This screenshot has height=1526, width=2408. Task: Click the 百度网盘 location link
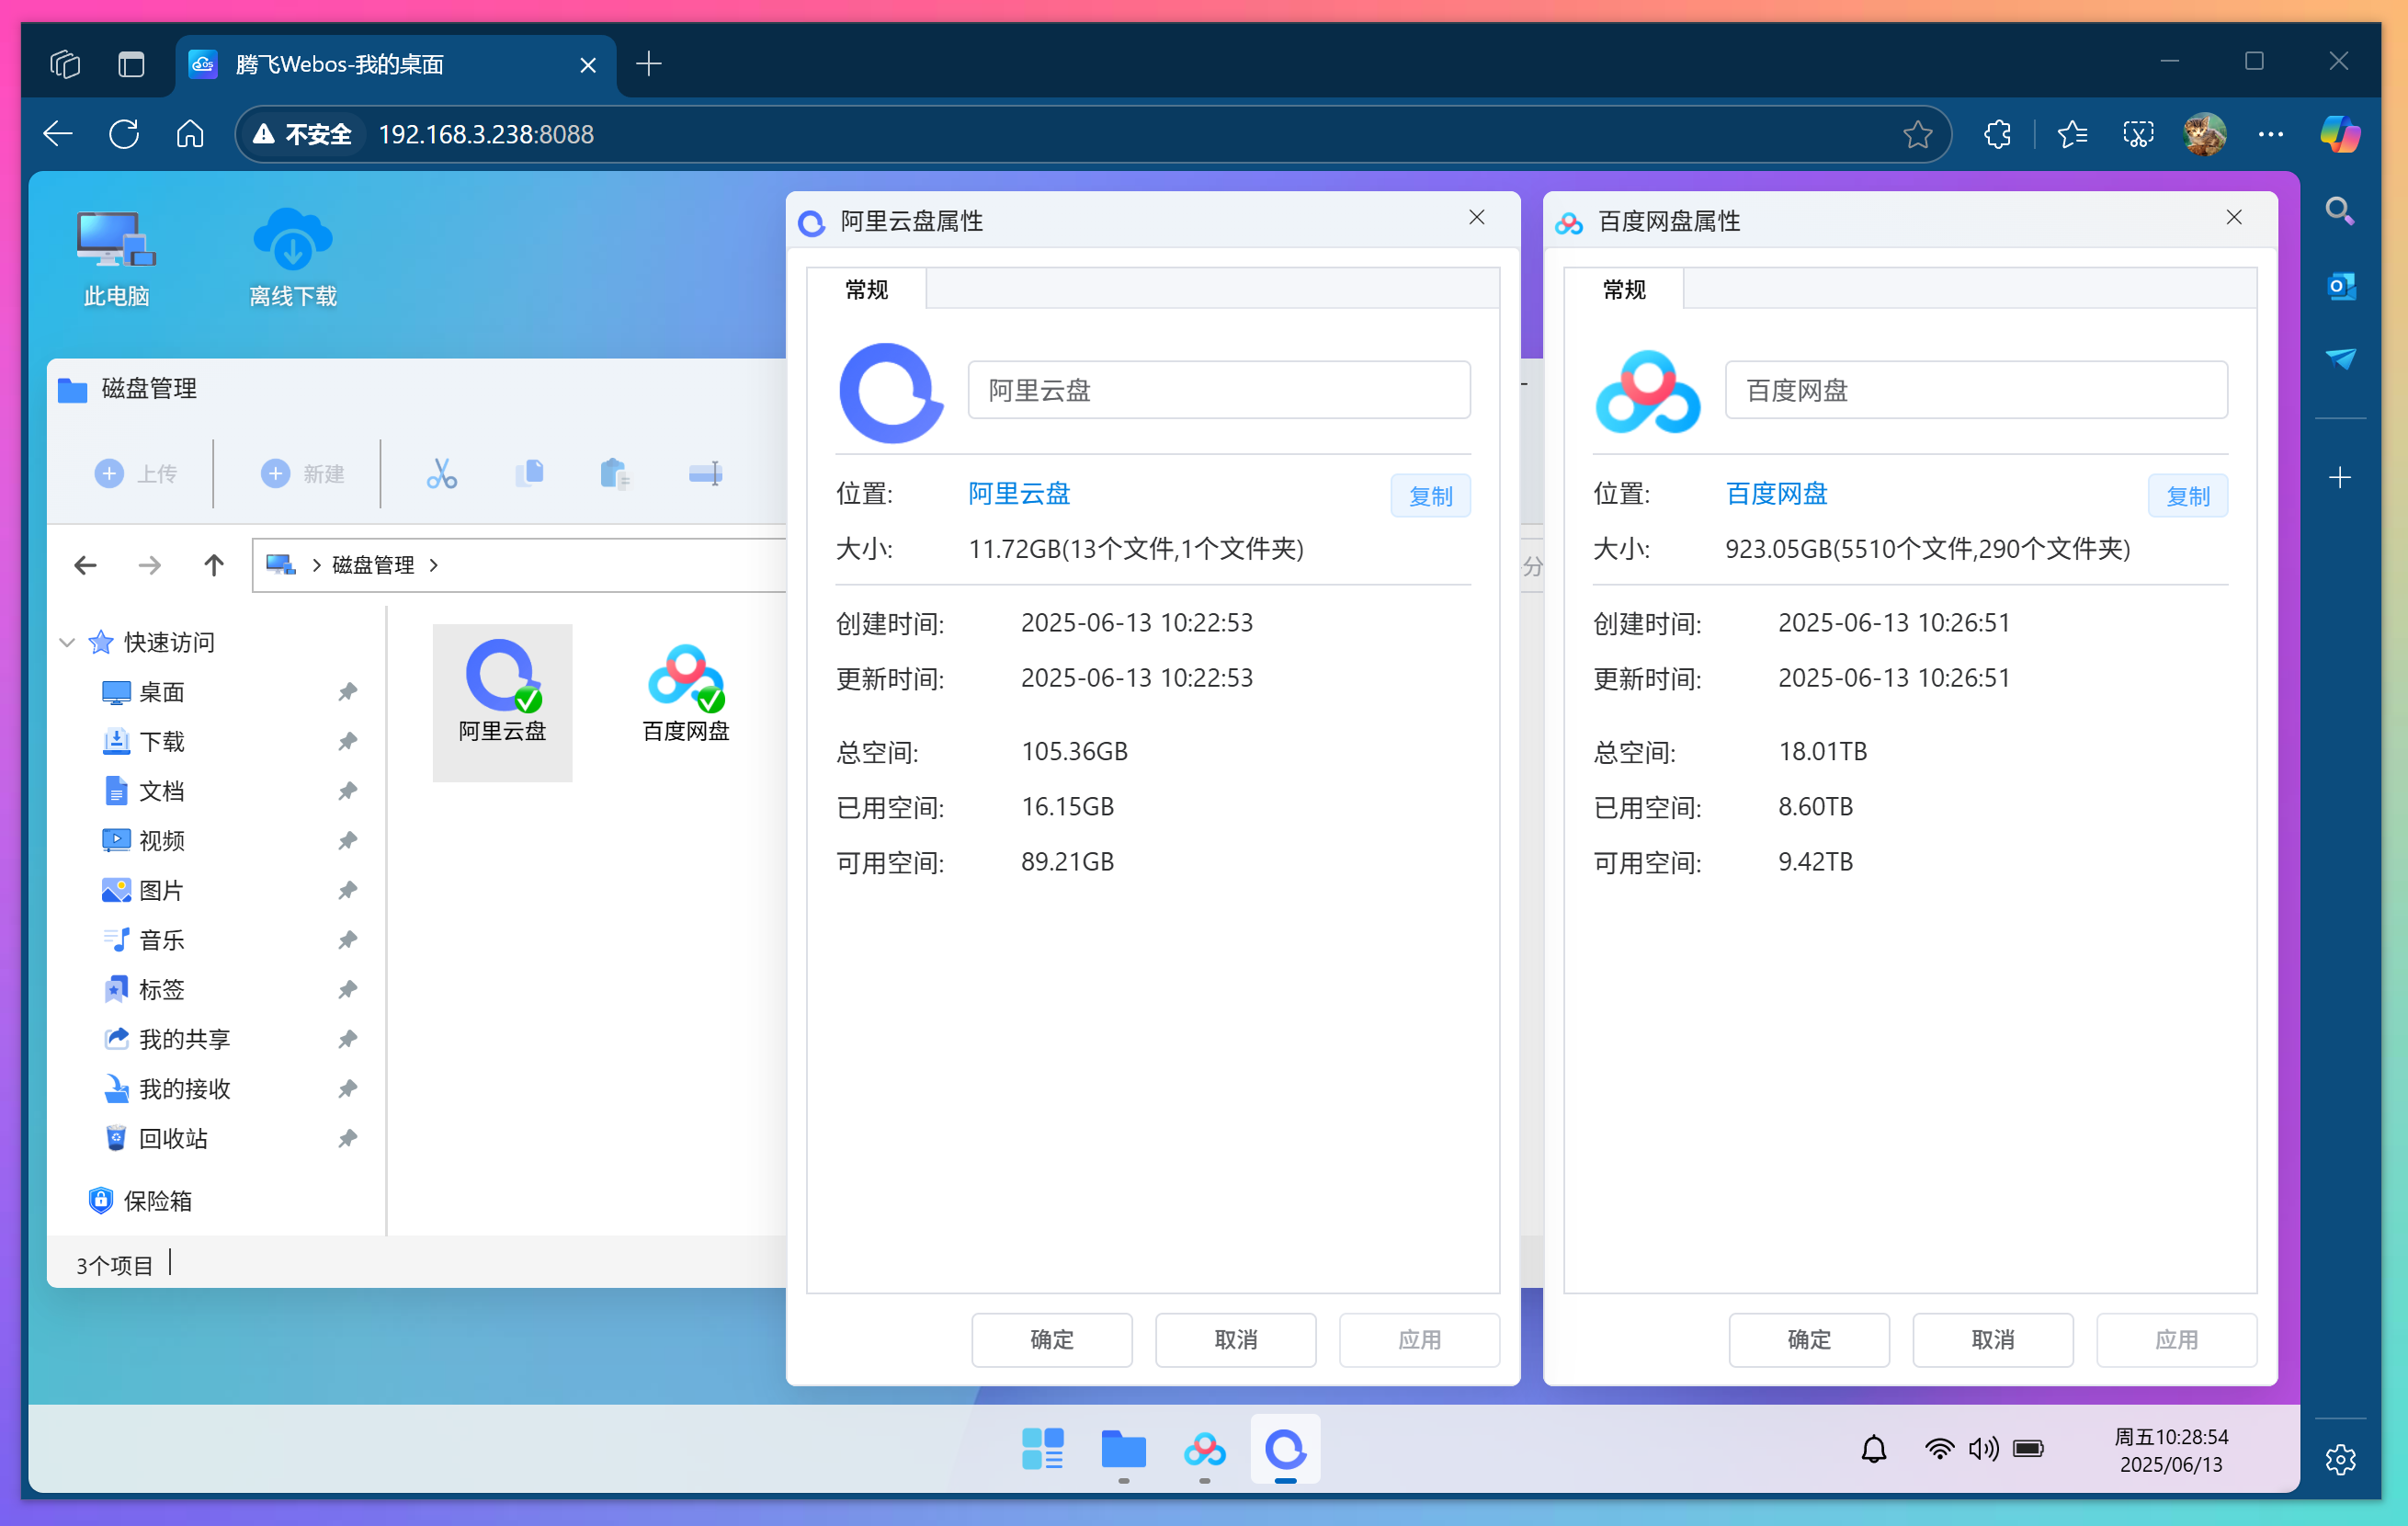1775,493
